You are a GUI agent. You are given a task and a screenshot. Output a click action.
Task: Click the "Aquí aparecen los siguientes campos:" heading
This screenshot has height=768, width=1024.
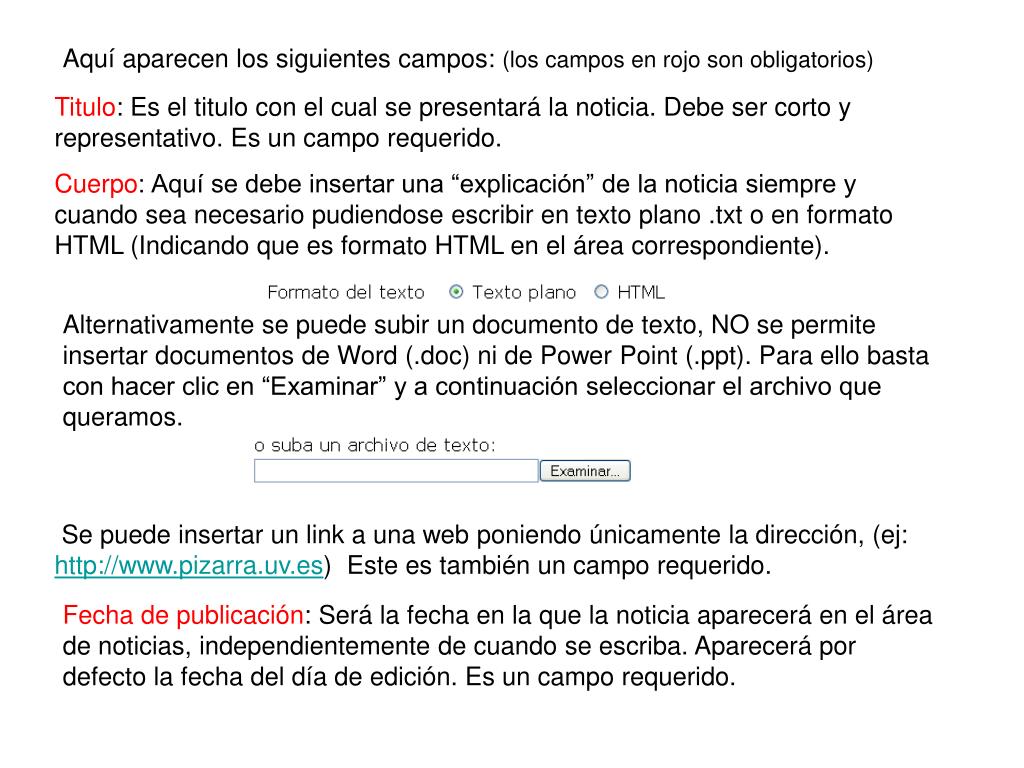280,59
